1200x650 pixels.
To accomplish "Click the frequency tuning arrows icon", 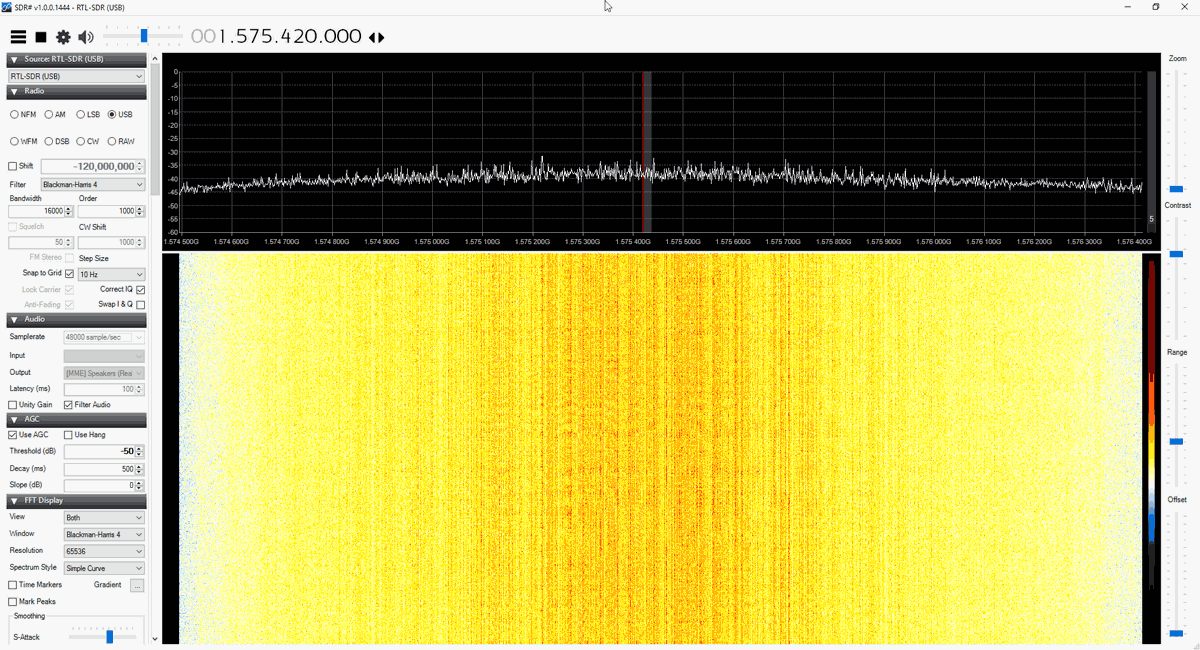I will pos(376,37).
